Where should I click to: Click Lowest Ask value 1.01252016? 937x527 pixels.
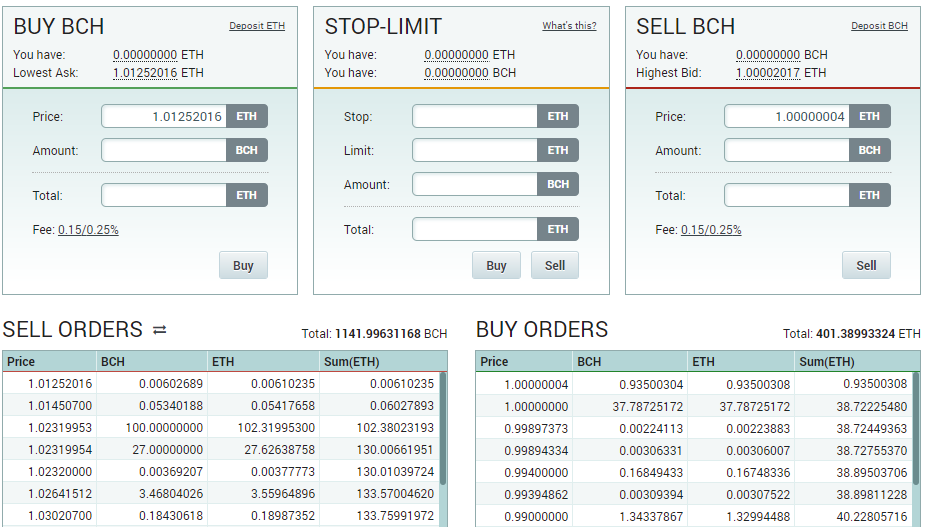point(145,73)
